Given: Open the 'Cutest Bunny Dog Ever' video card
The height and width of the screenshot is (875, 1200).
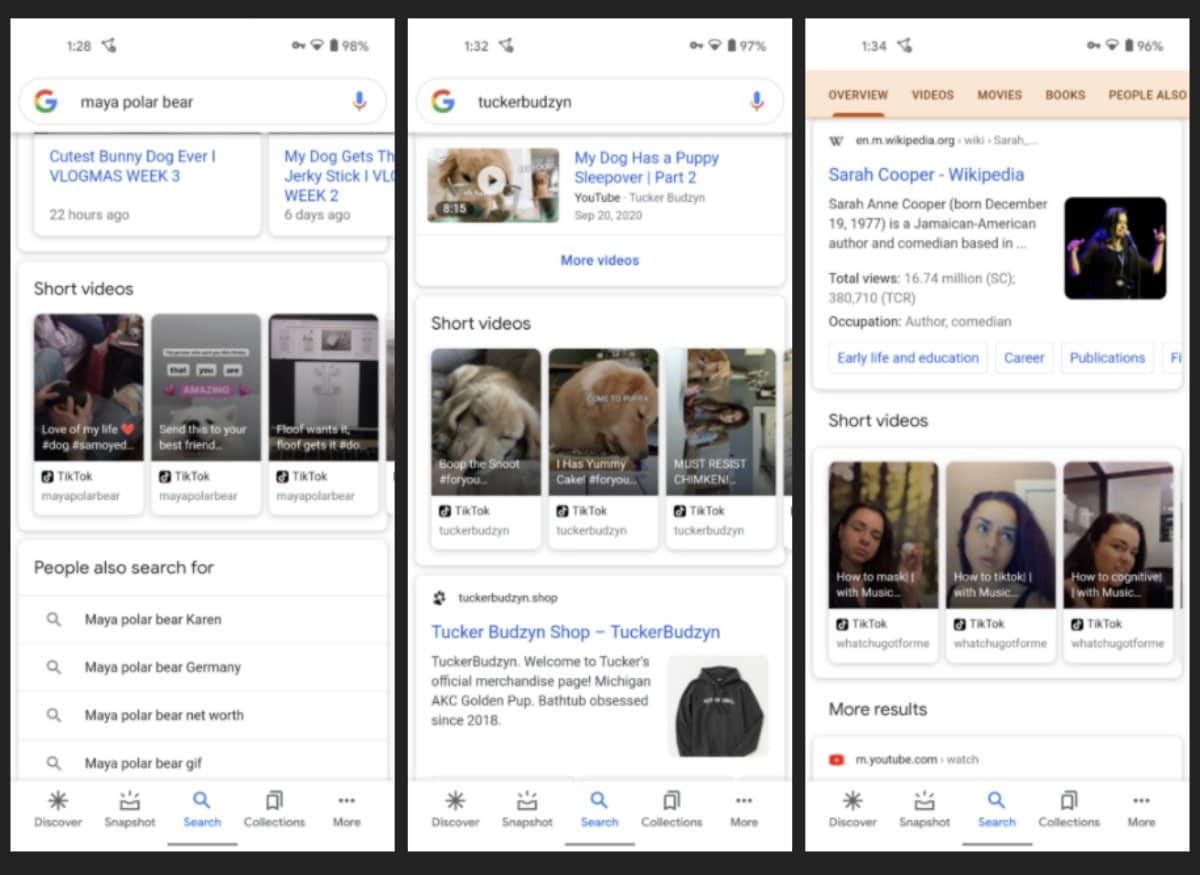Looking at the screenshot, I should pos(133,166).
